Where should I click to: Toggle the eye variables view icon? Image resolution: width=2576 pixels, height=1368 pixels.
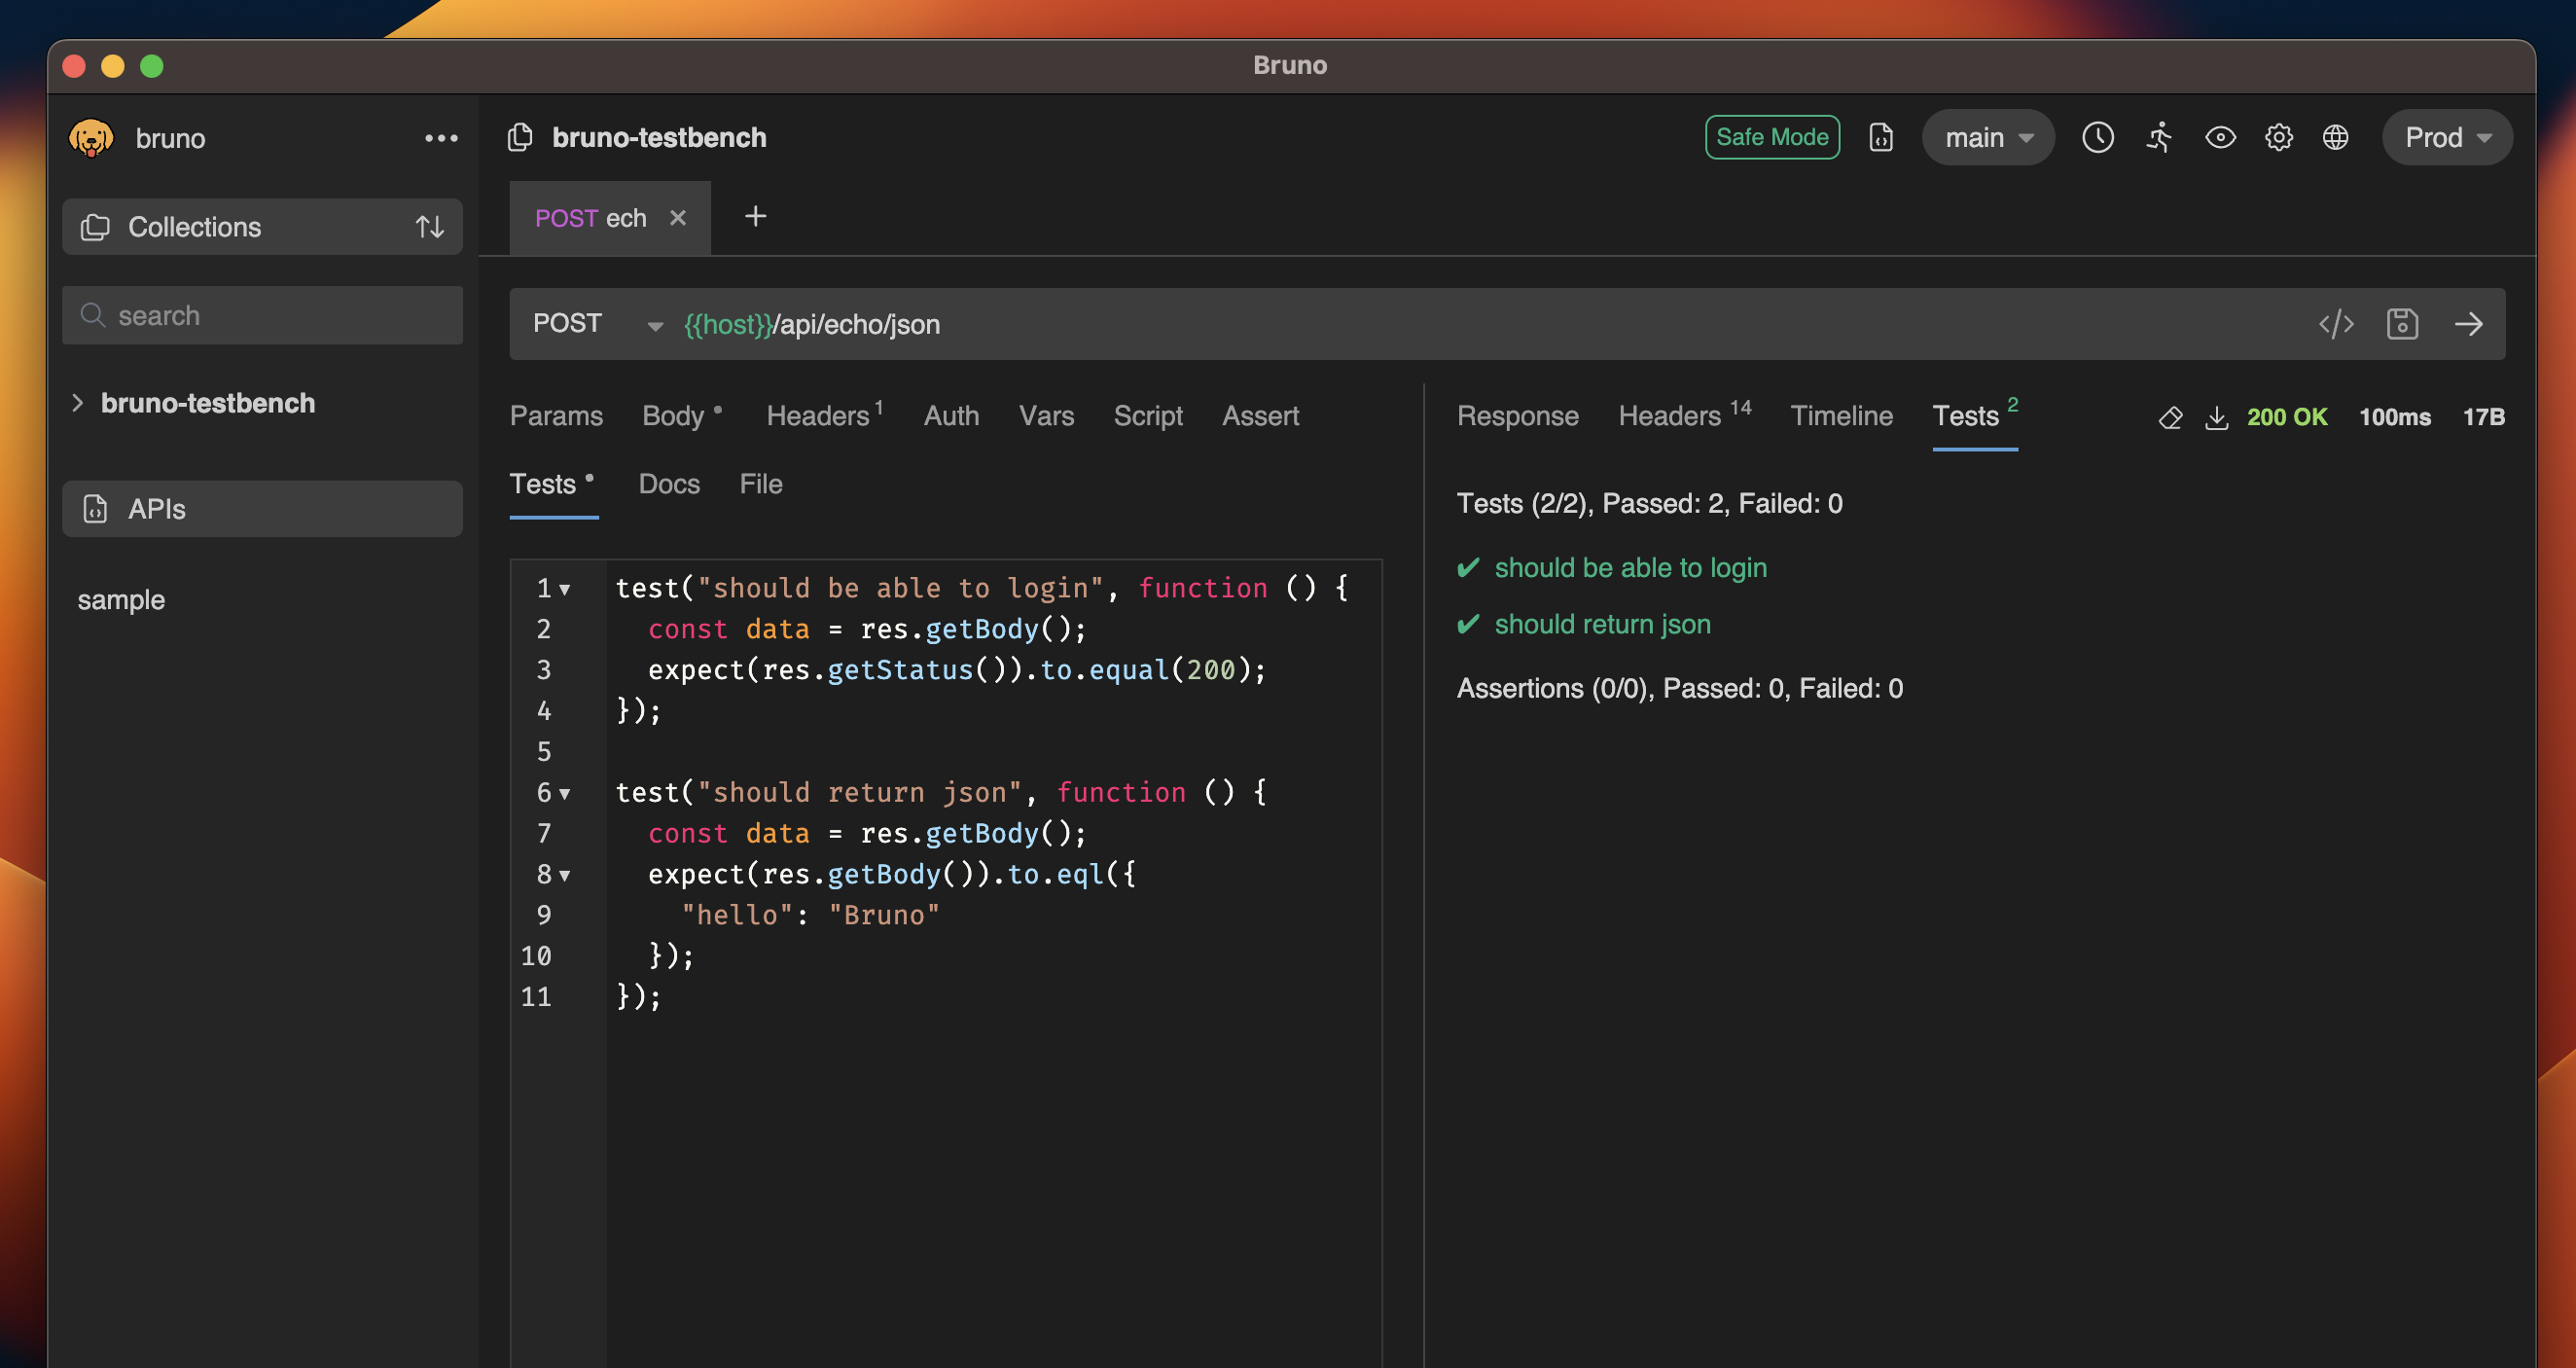pos(2220,137)
